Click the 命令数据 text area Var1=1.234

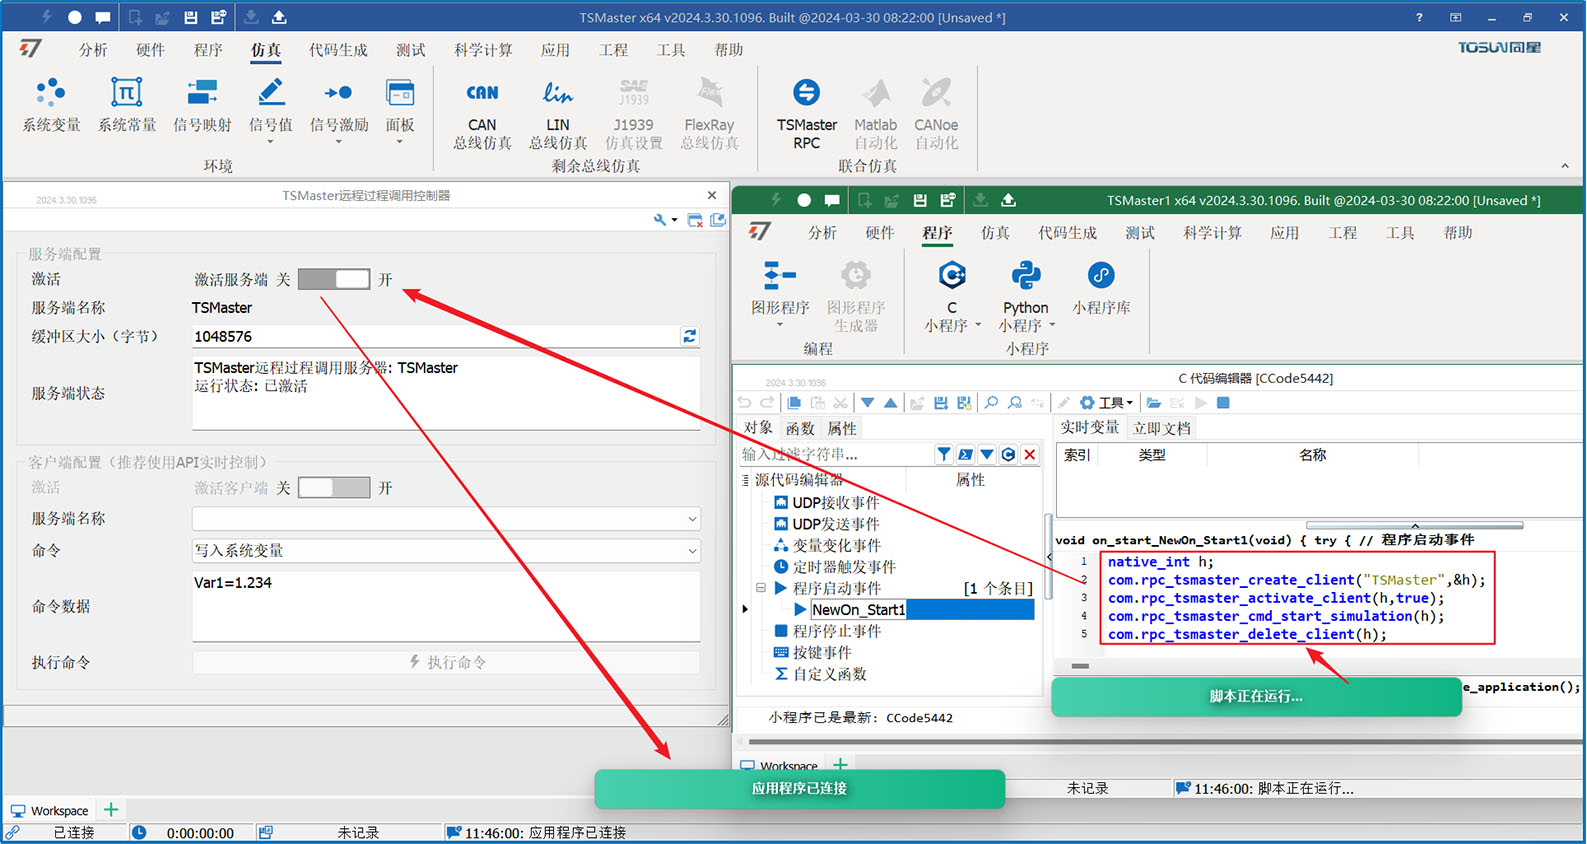point(446,606)
